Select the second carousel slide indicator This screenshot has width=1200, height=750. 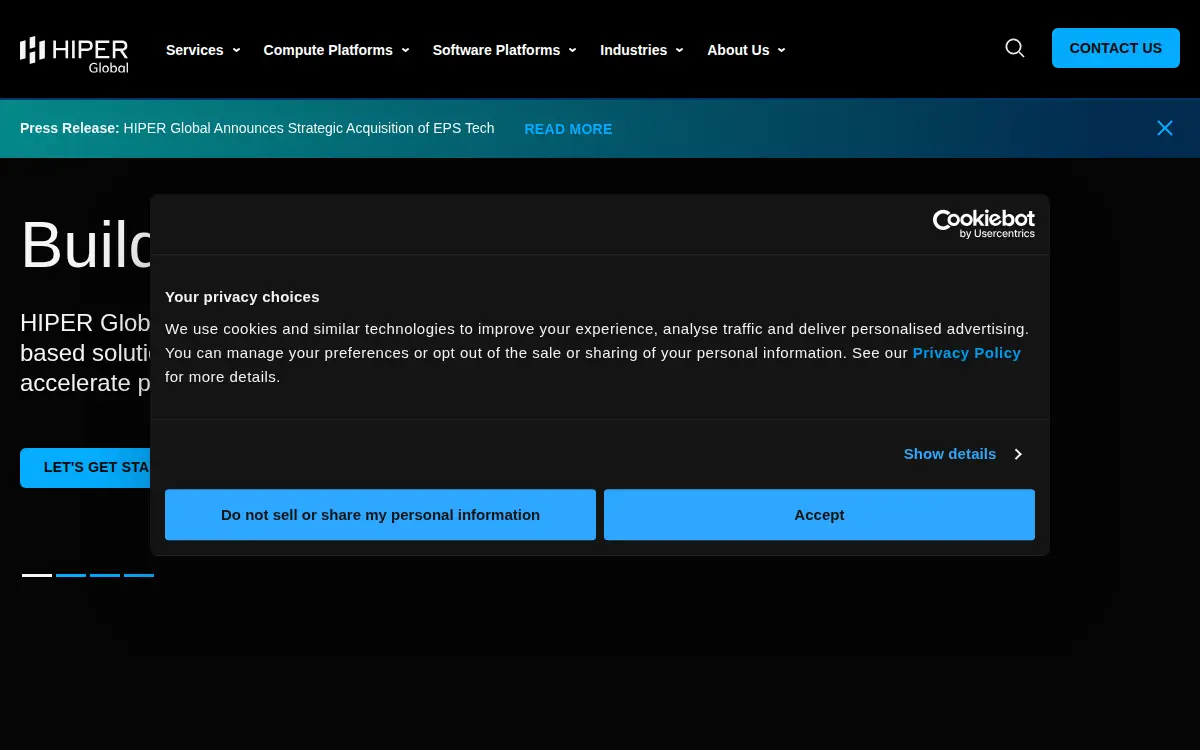(71, 575)
